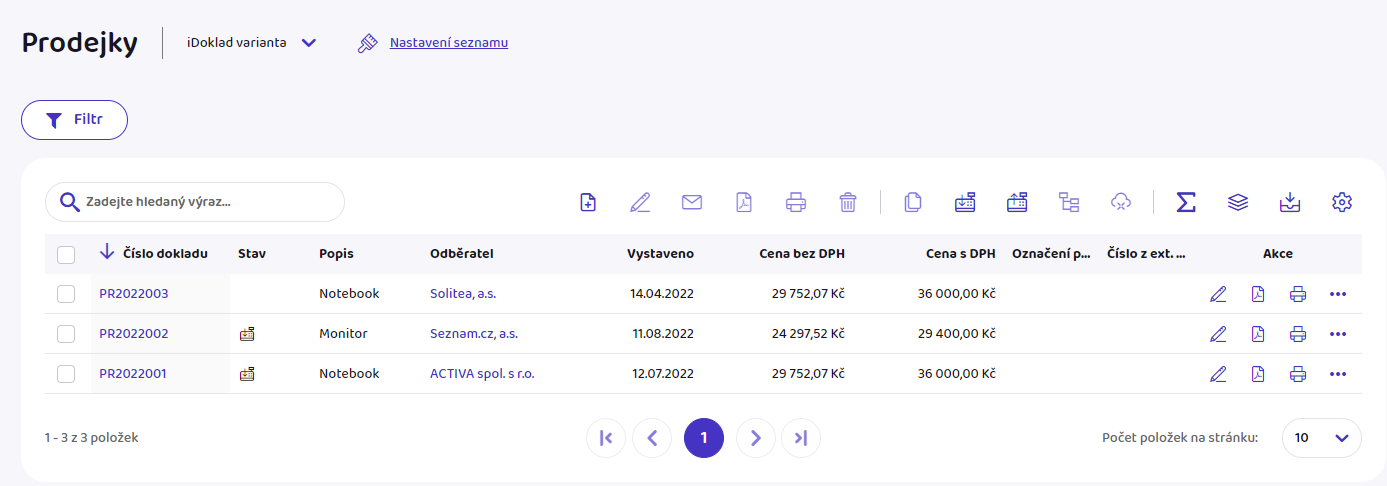Toggle the select-all checkbox in header
This screenshot has width=1387, height=486.
[x=66, y=254]
